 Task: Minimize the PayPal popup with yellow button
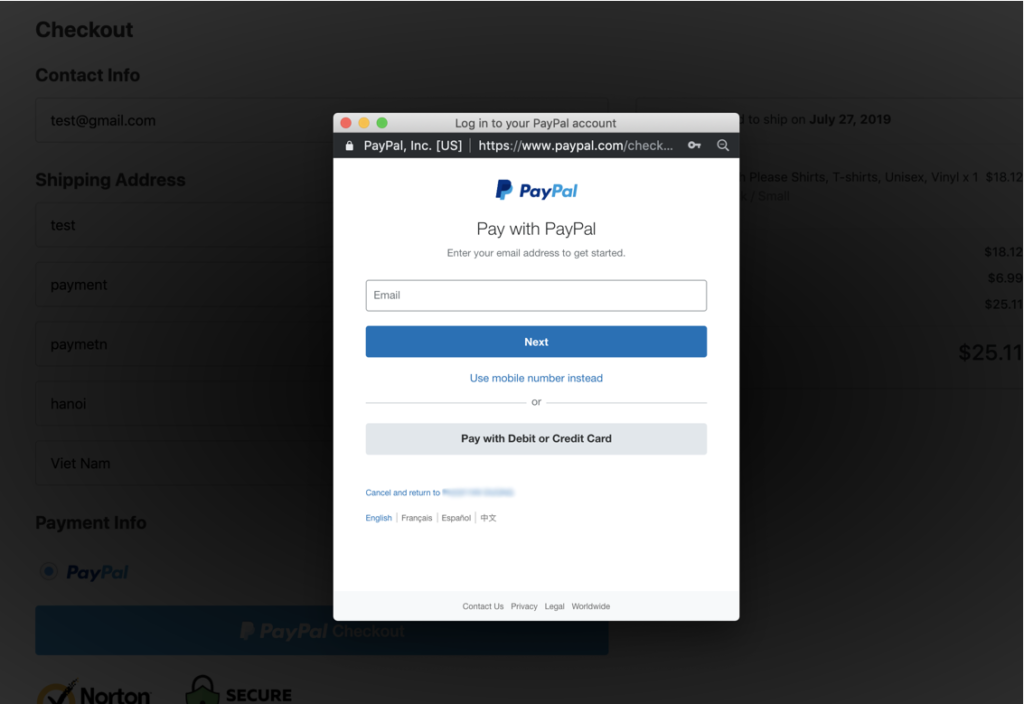(x=364, y=123)
